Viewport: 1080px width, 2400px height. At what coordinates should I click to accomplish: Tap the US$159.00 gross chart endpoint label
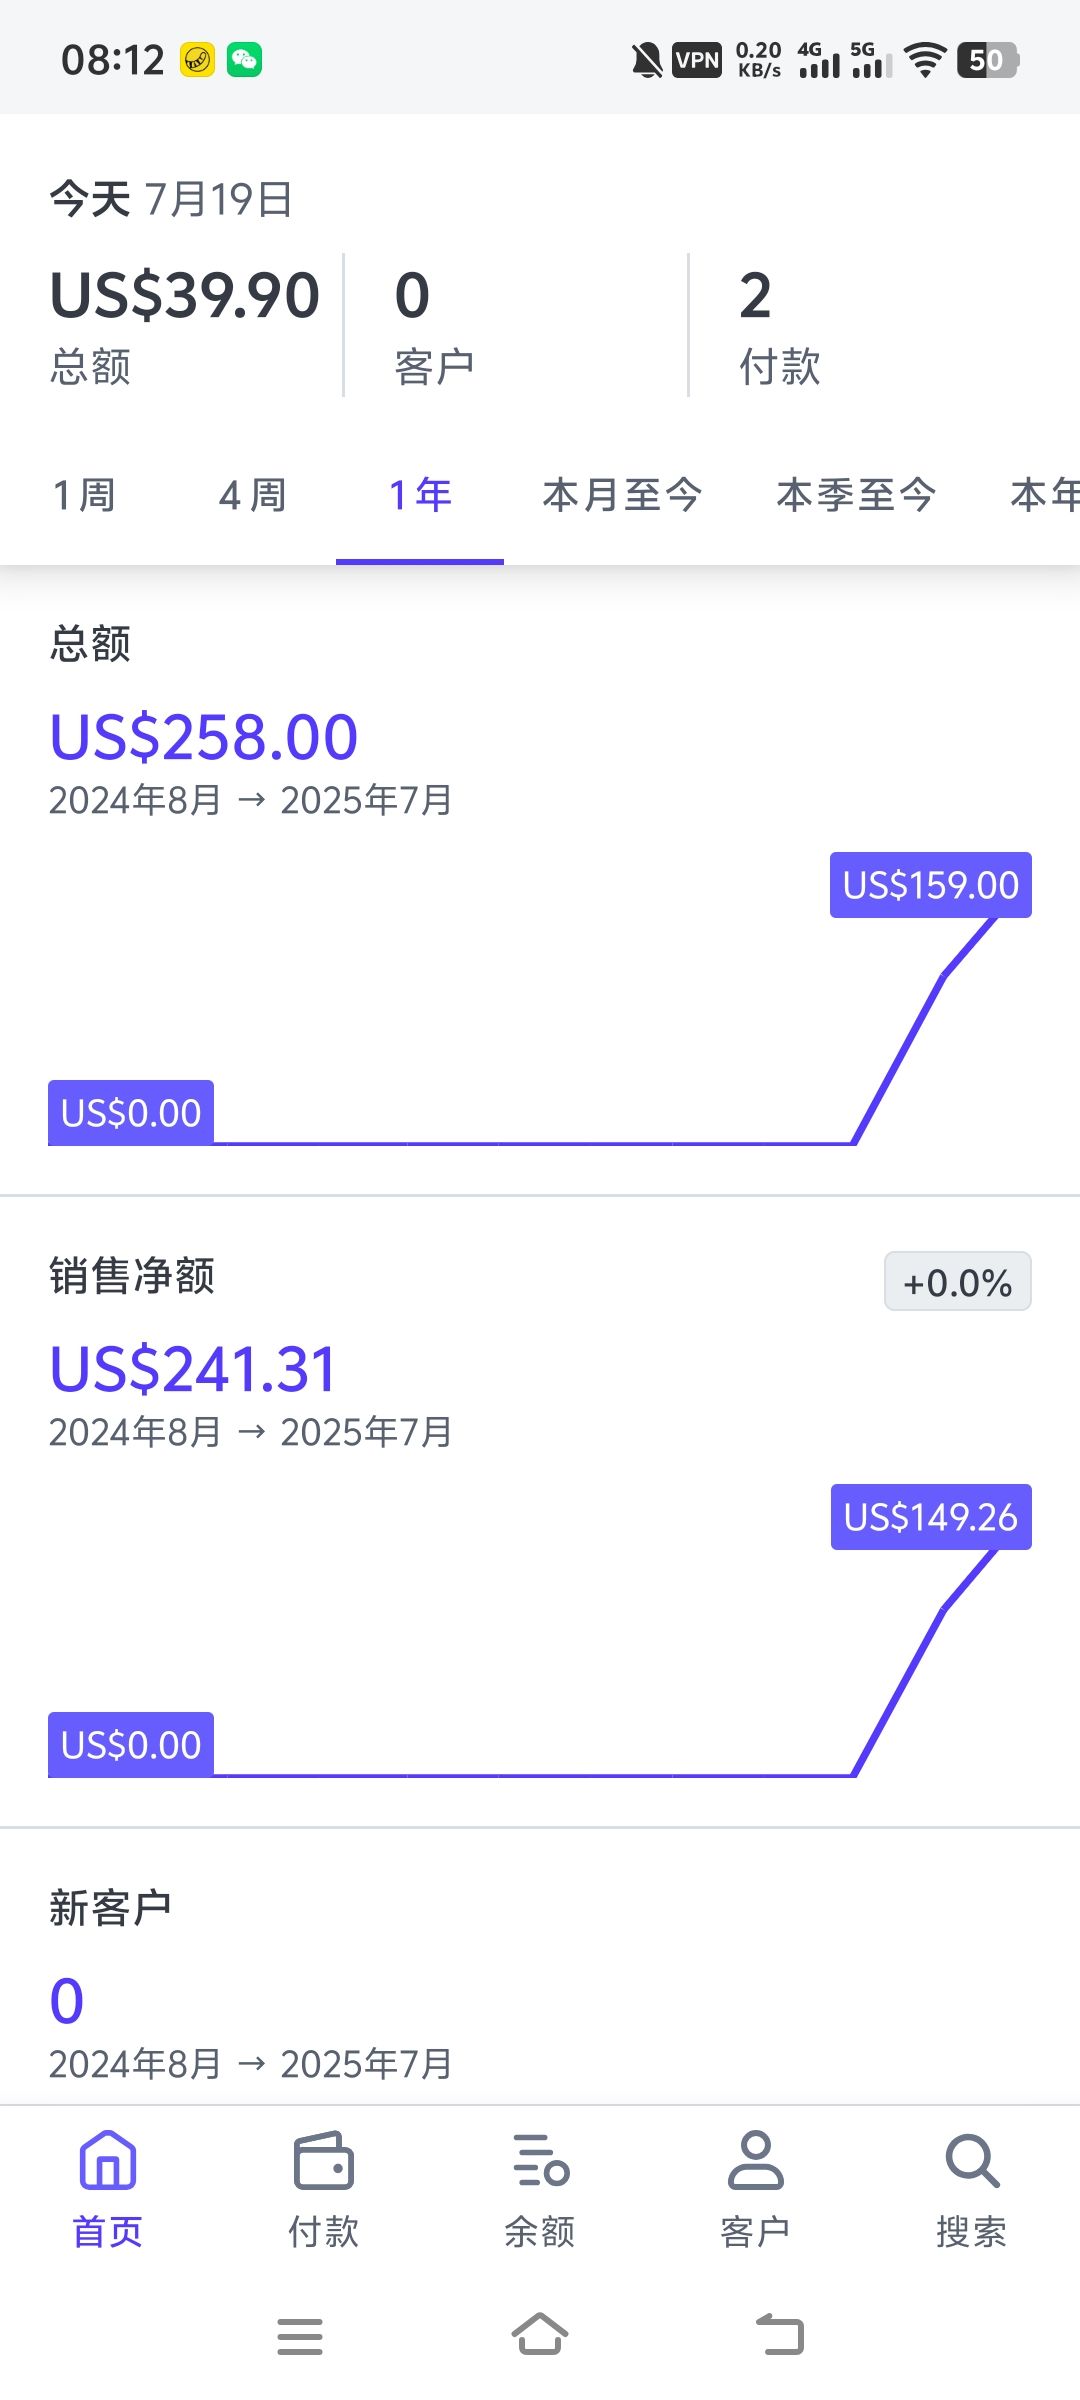pos(930,885)
